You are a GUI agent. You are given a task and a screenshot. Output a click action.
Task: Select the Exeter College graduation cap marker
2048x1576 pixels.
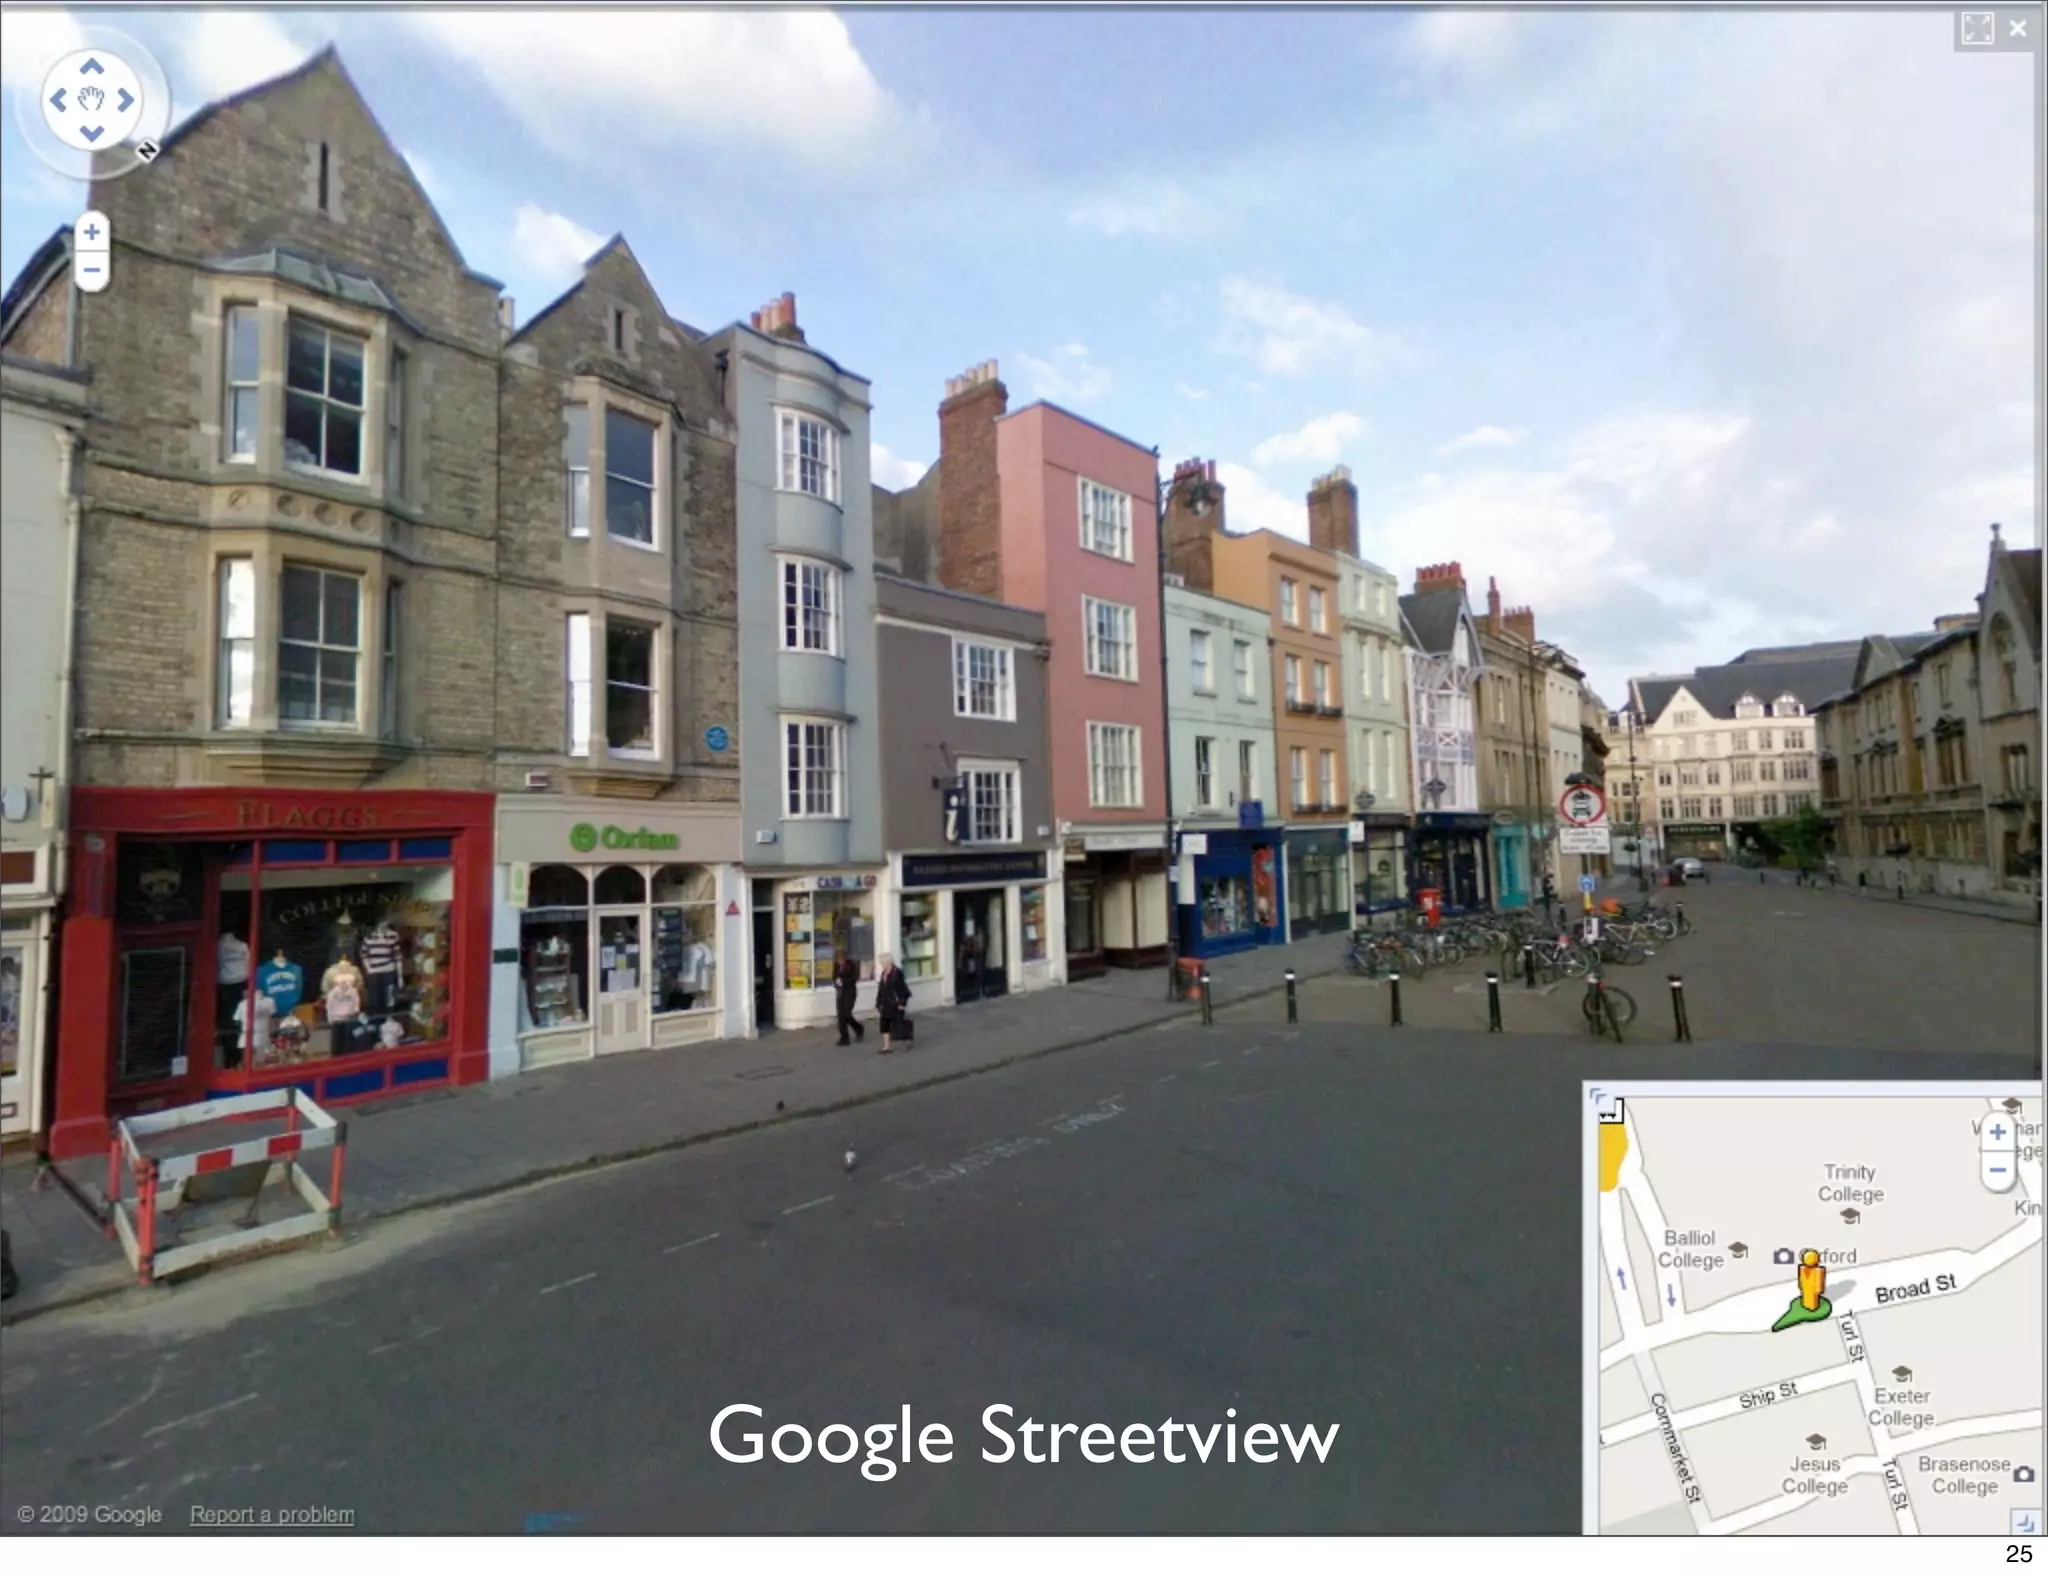(x=1902, y=1373)
